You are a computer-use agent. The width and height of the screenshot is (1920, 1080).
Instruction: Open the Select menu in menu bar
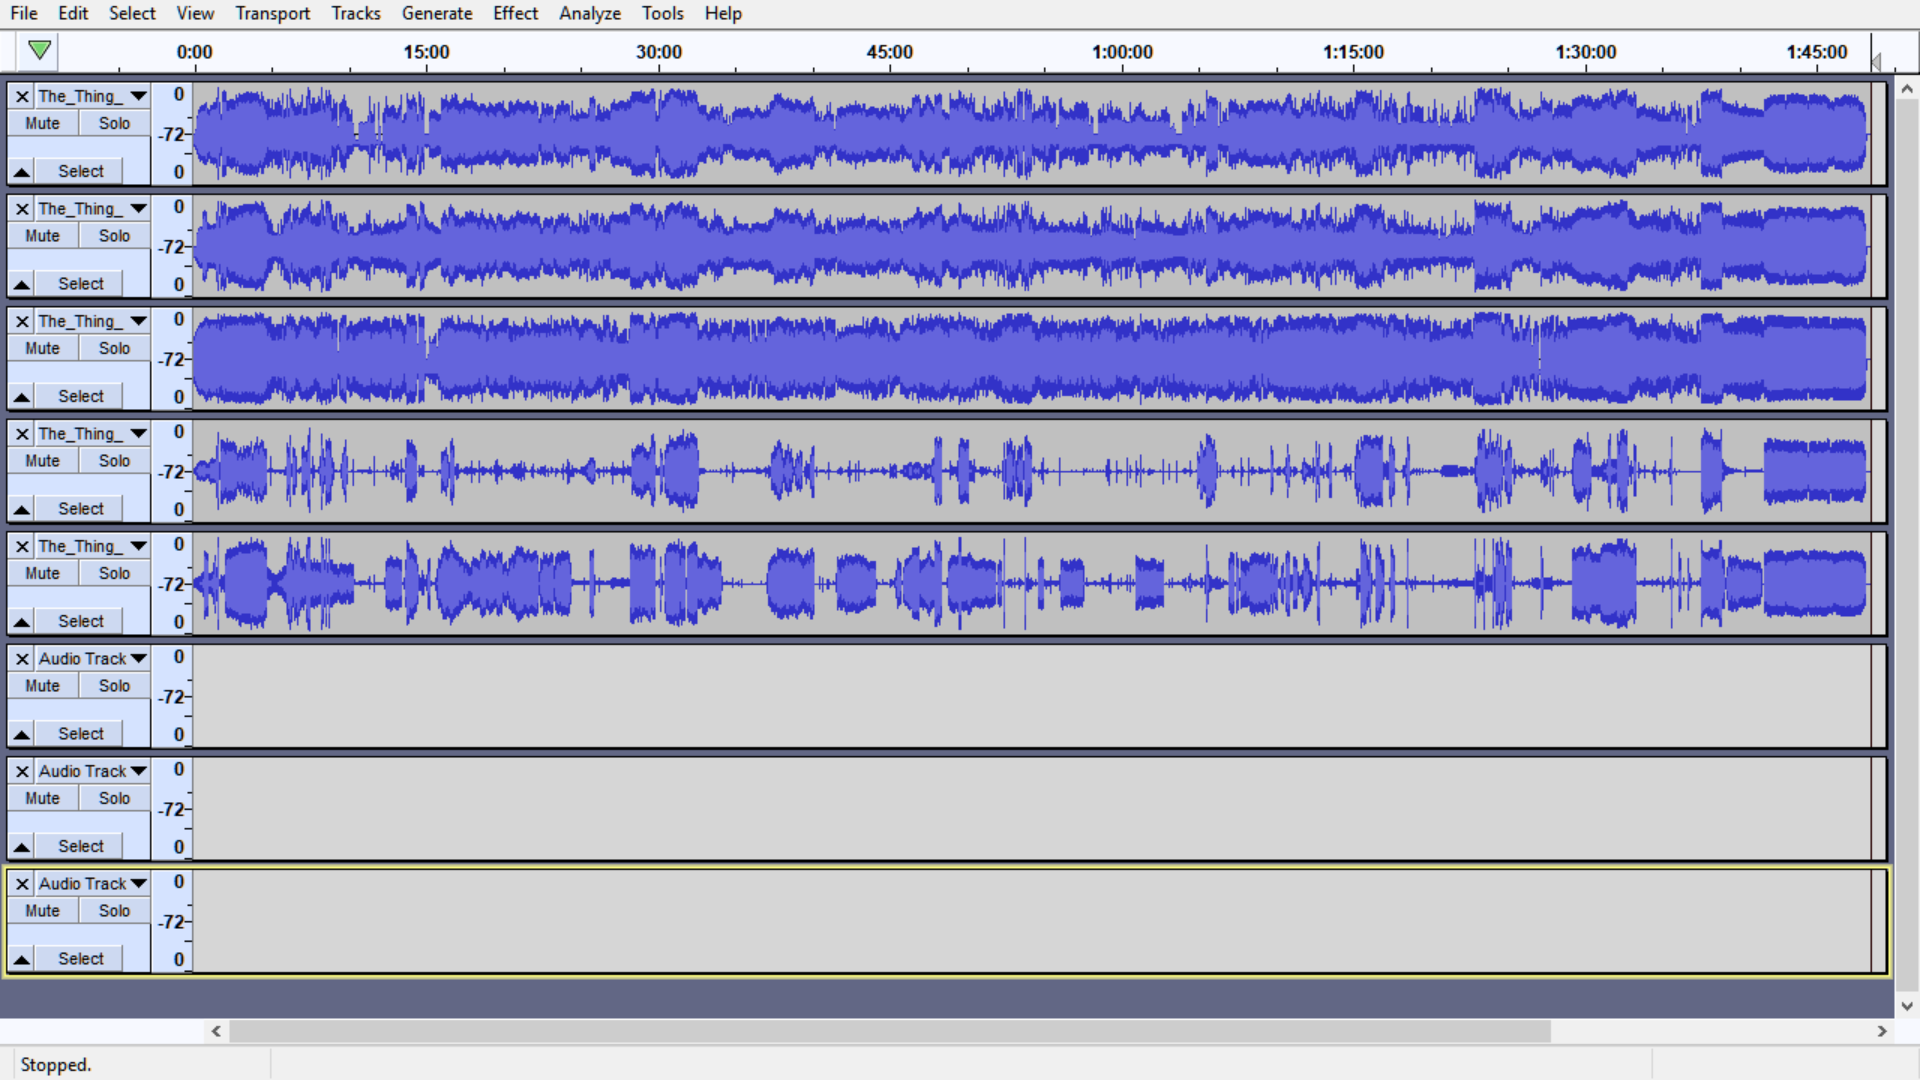132,13
